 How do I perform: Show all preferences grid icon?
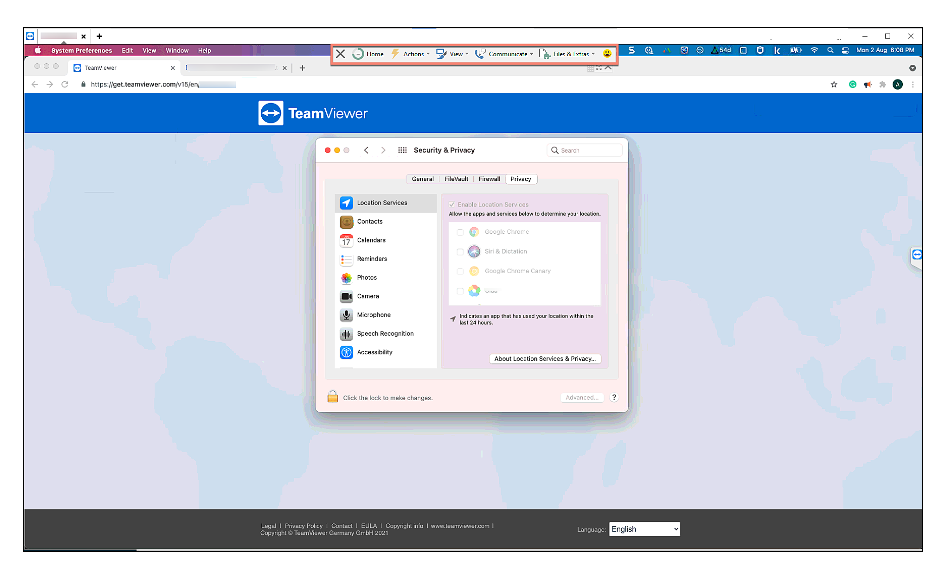click(402, 150)
